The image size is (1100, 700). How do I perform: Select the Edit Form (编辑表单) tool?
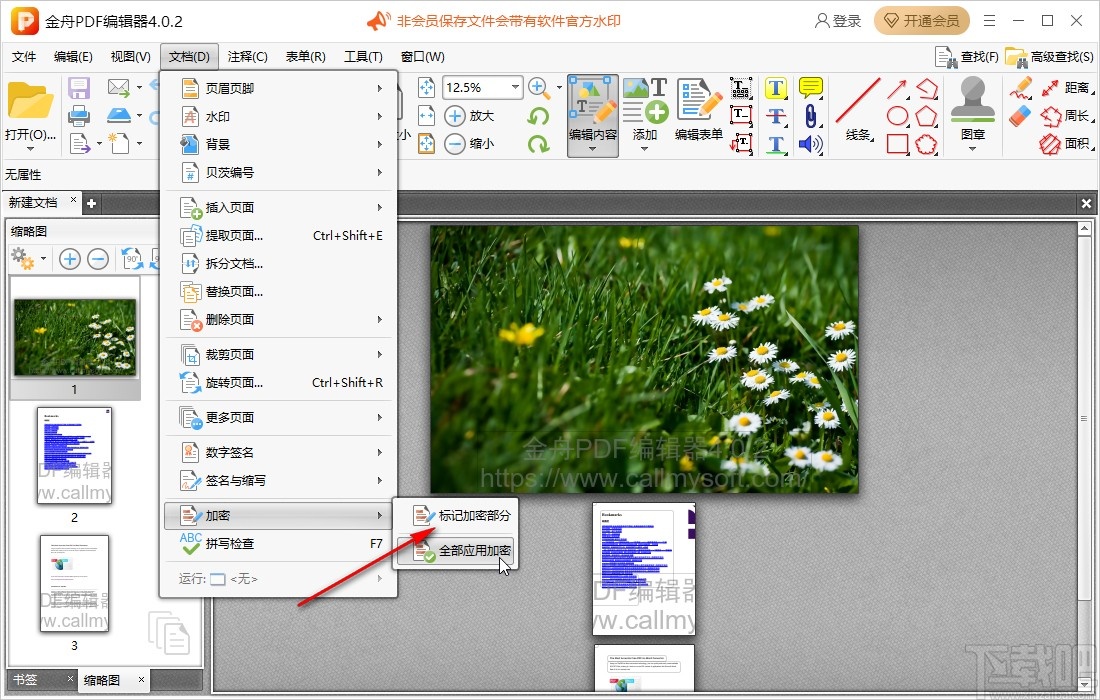click(x=699, y=109)
